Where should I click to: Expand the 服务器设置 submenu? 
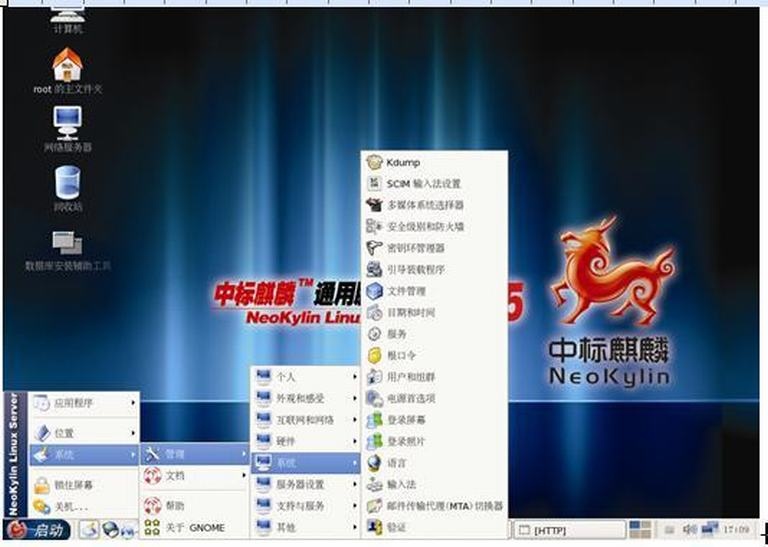(305, 484)
